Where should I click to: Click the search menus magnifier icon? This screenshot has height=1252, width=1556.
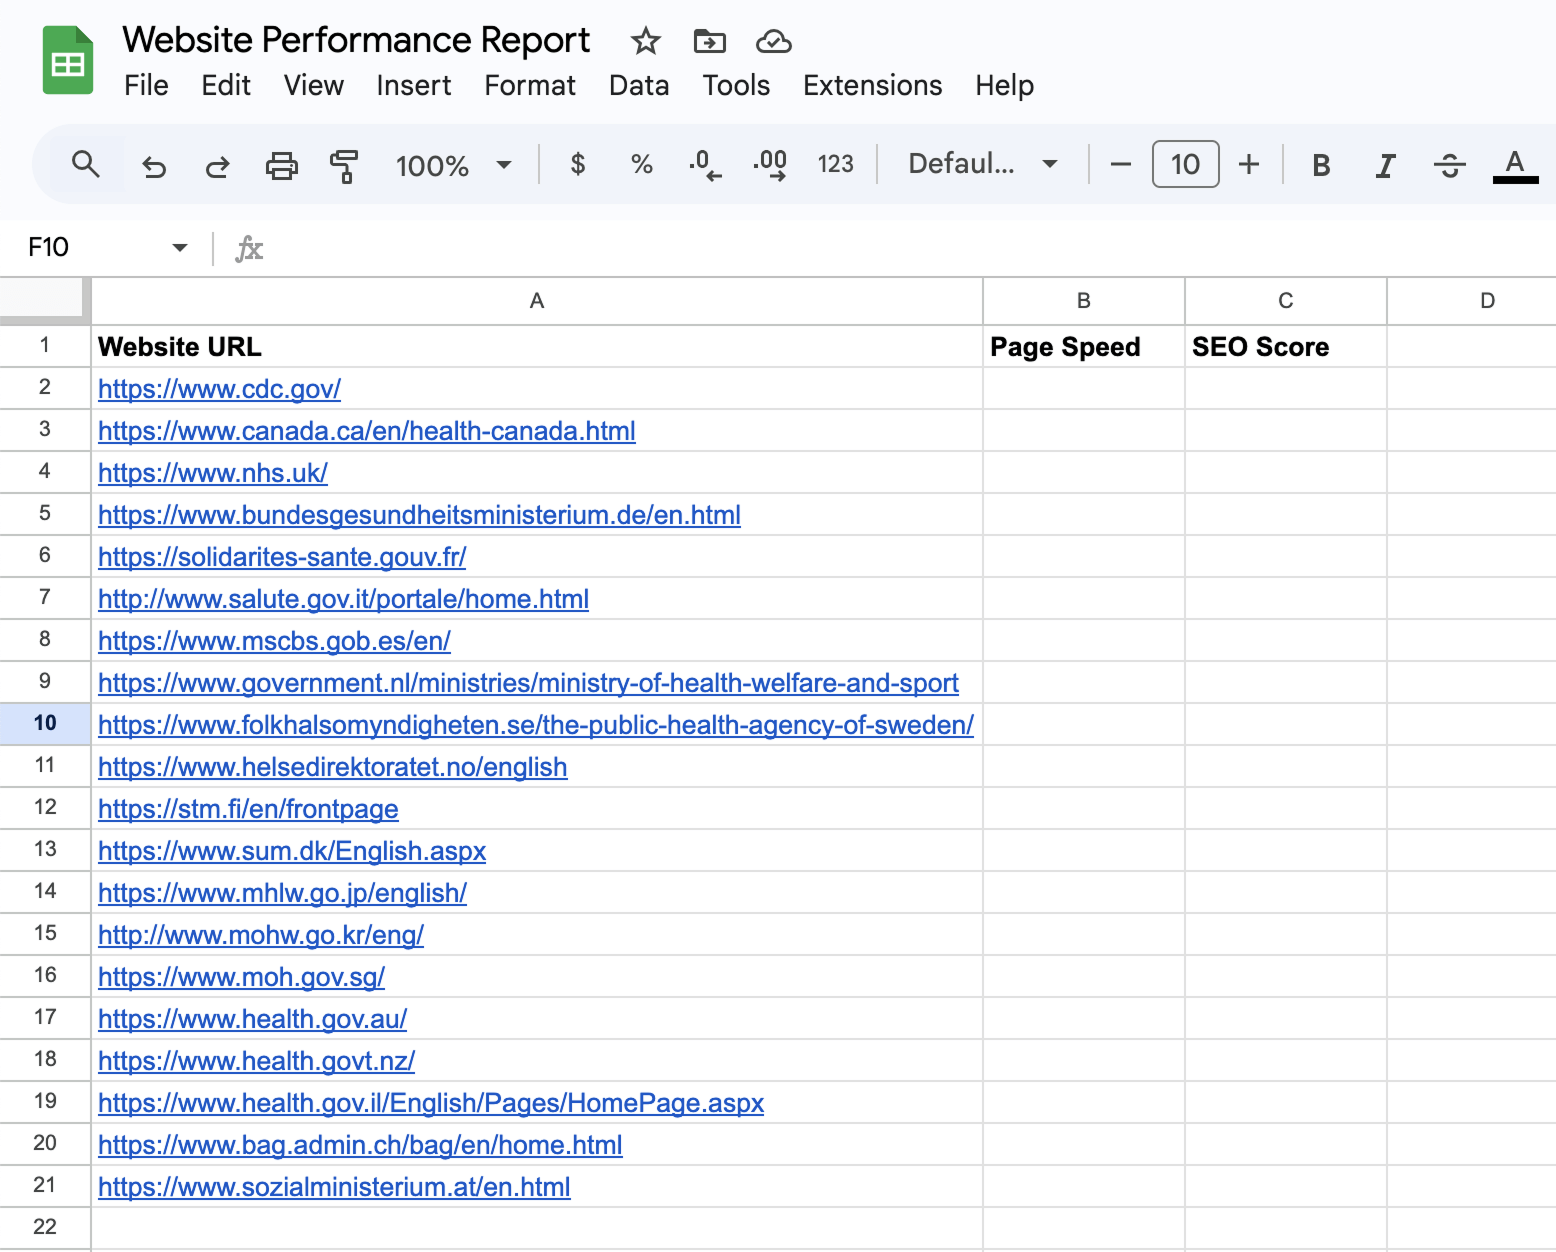86,165
